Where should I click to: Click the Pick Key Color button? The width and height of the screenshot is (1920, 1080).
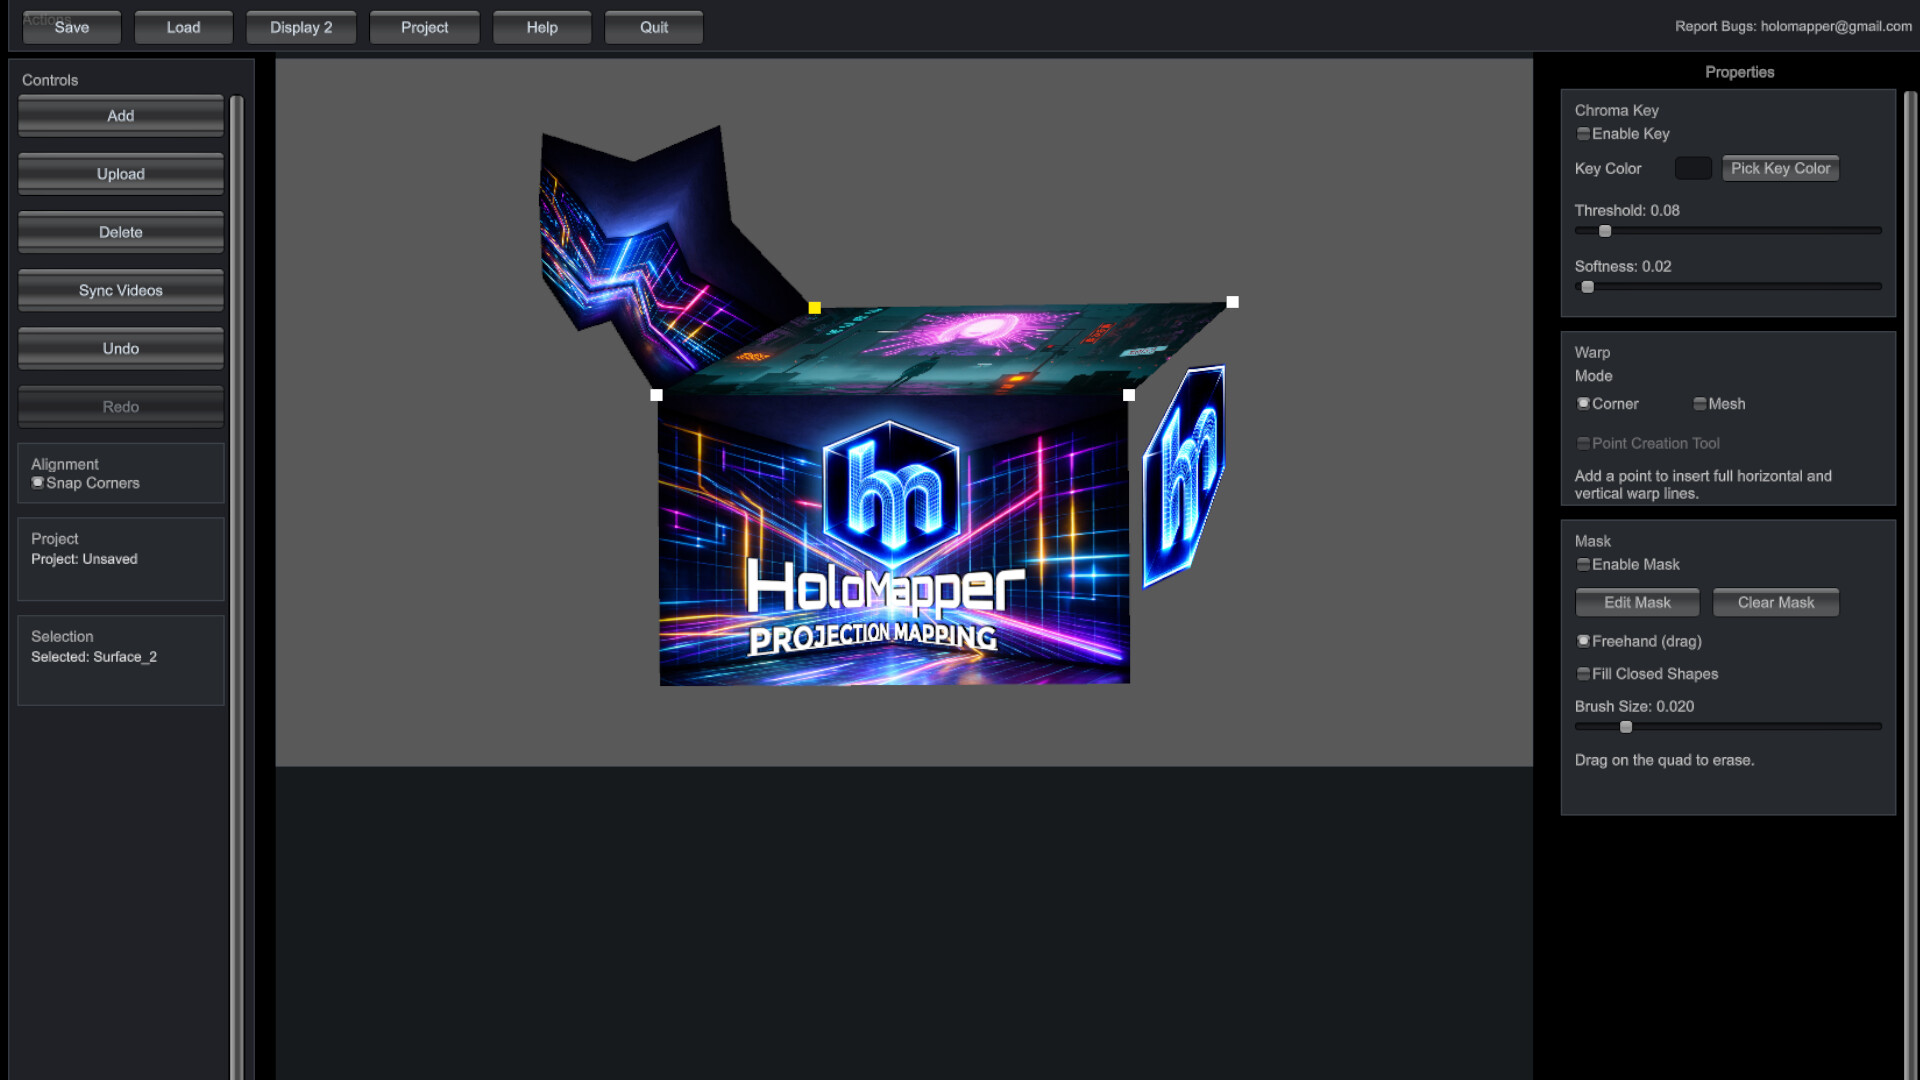(1780, 168)
